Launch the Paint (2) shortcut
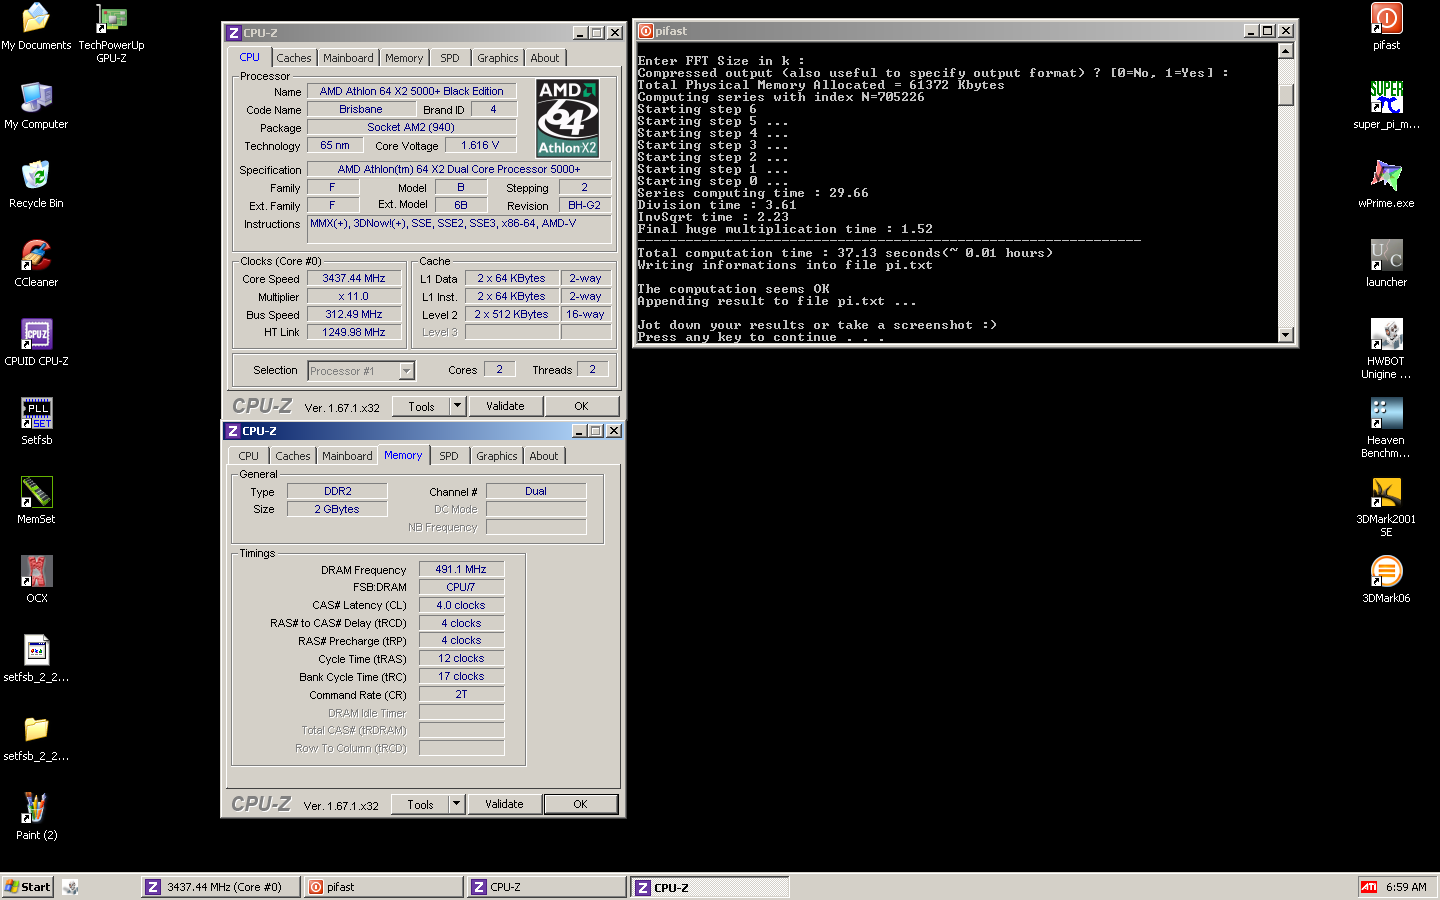 click(x=36, y=808)
